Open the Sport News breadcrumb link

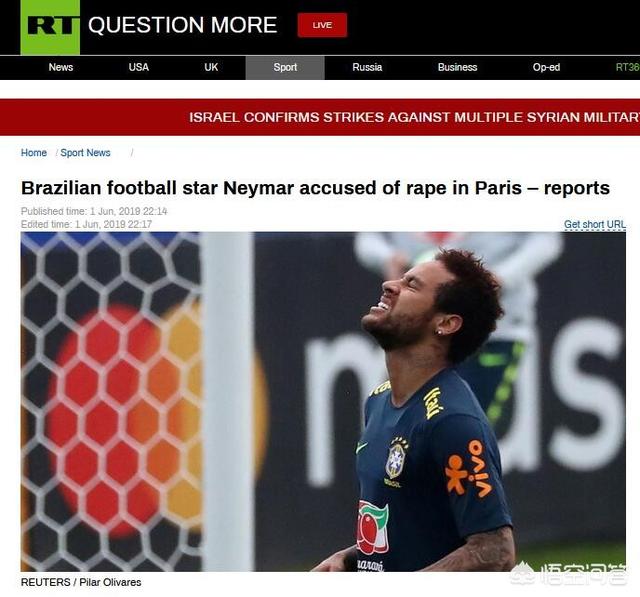(x=85, y=153)
